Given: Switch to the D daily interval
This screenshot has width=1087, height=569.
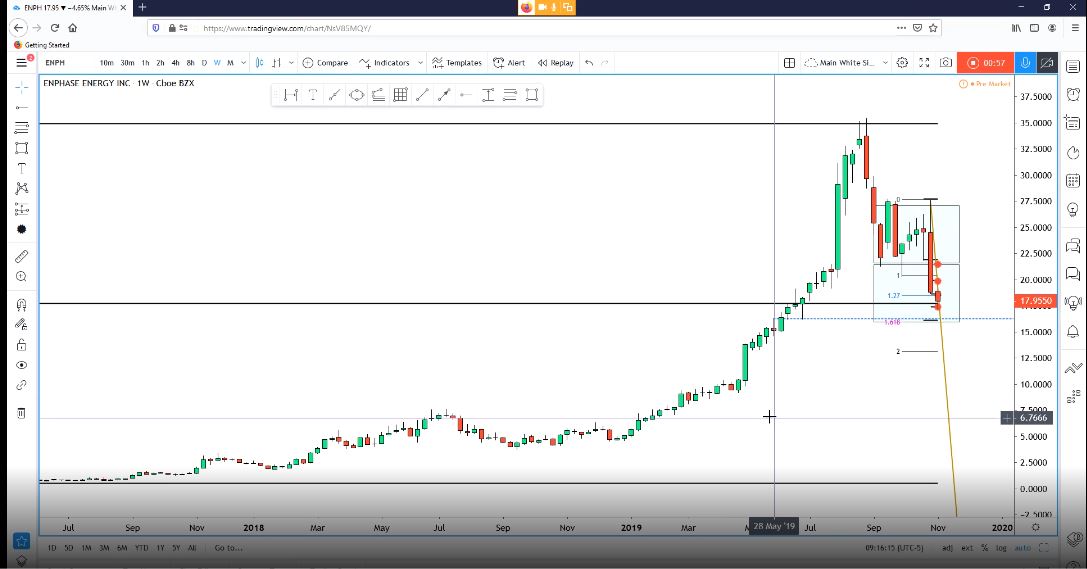Looking at the screenshot, I should click(204, 62).
